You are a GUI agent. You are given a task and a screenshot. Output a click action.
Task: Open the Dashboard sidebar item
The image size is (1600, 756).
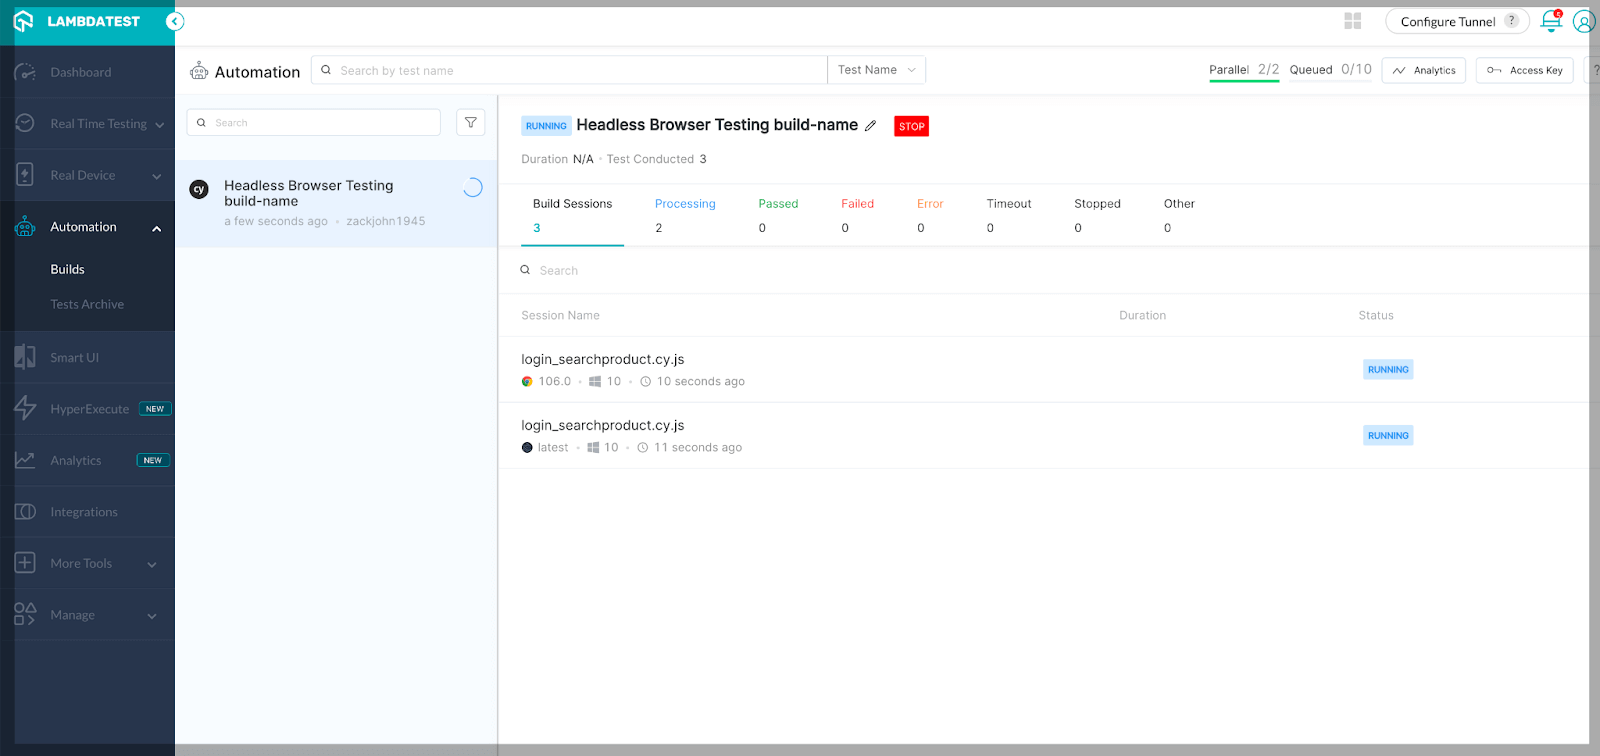point(81,72)
